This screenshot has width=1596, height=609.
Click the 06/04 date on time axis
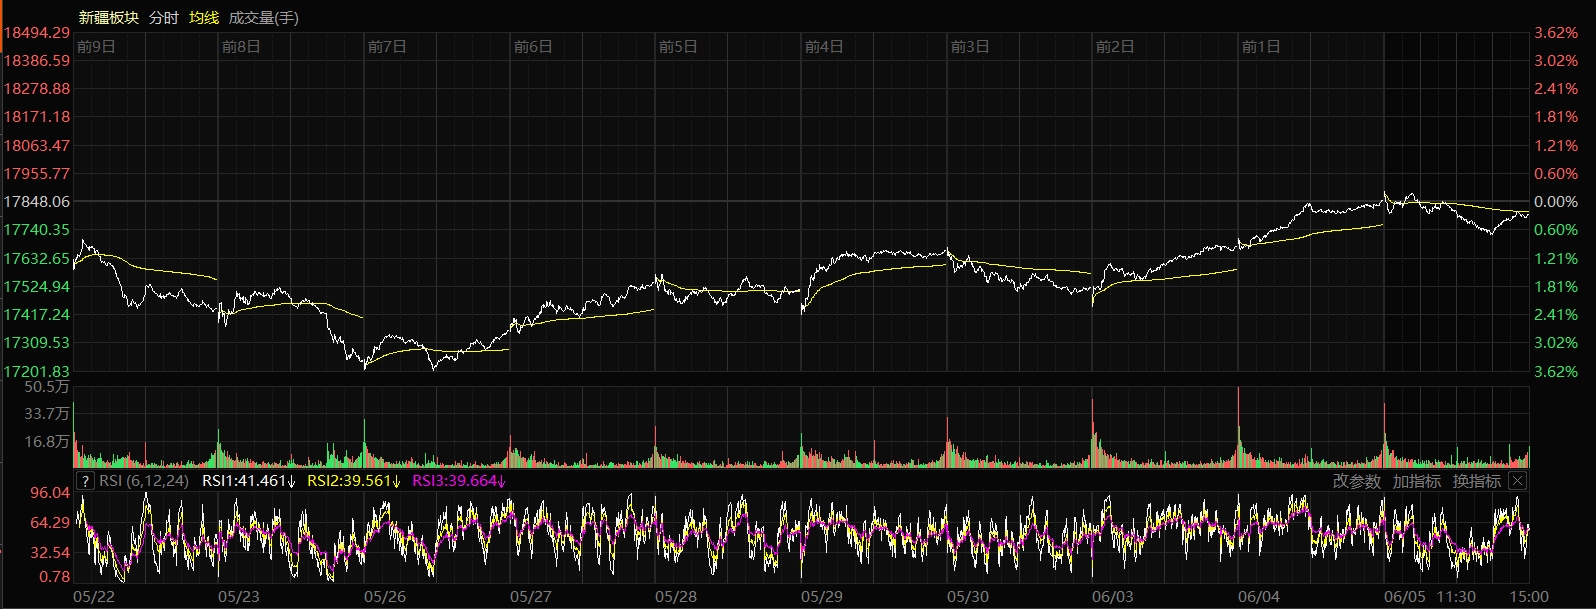pos(1259,597)
